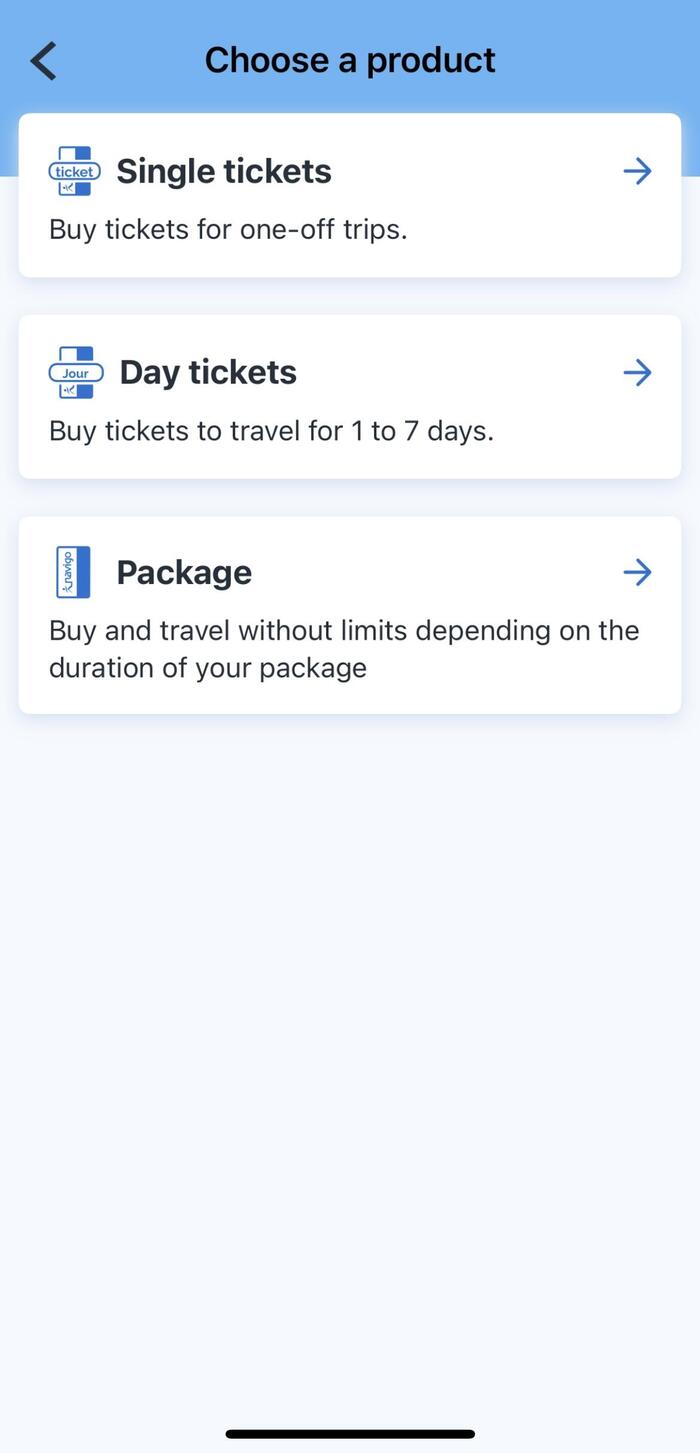Viewport: 700px width, 1453px height.
Task: Click 'Buy tickets for one-off trips.' text
Action: (x=228, y=229)
